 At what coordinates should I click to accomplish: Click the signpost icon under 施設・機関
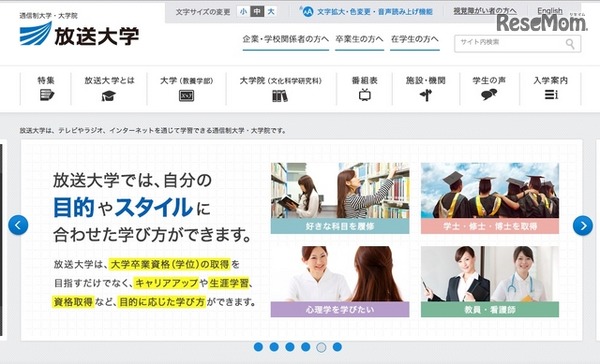coord(426,95)
